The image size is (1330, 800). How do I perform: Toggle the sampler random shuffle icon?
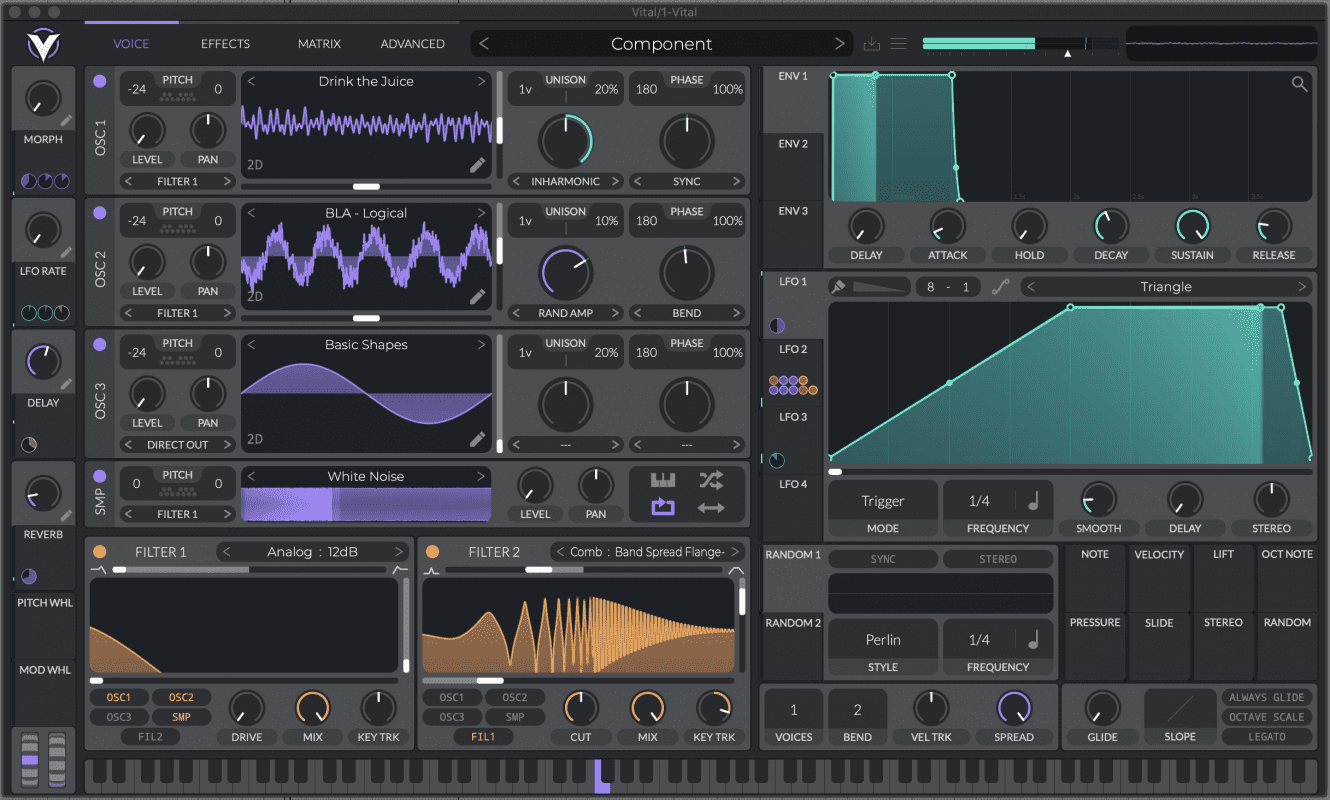click(711, 480)
